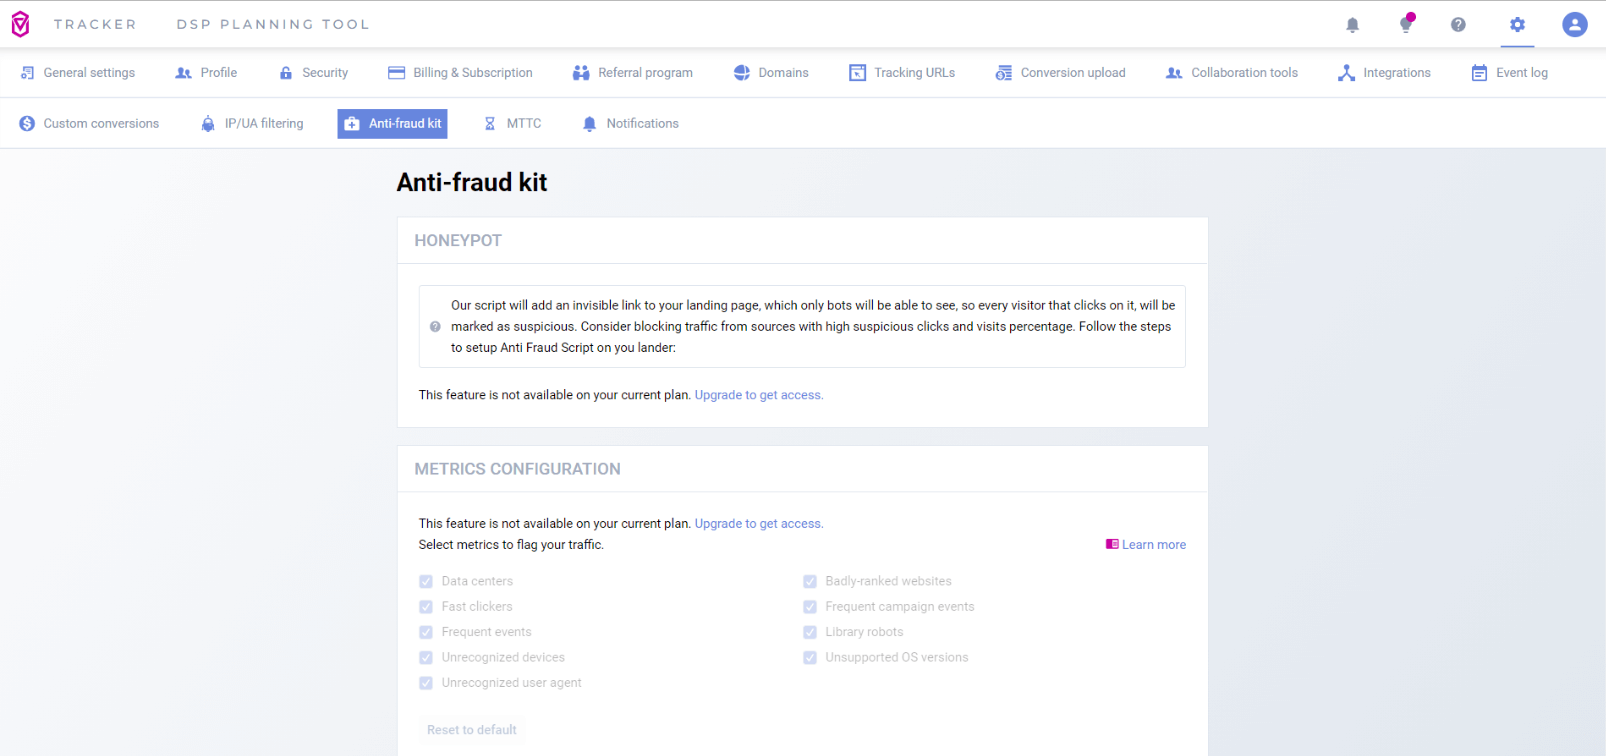Viewport: 1606px width, 756px height.
Task: Click the Profile people icon
Action: [183, 73]
